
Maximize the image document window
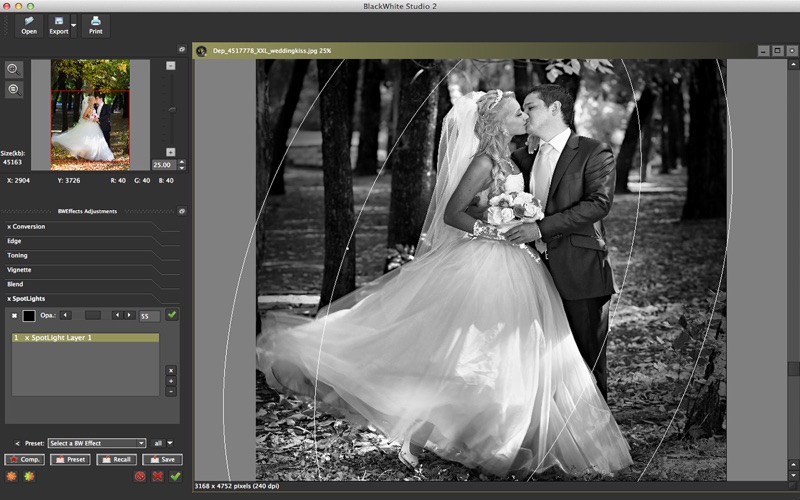pyautogui.click(x=778, y=51)
